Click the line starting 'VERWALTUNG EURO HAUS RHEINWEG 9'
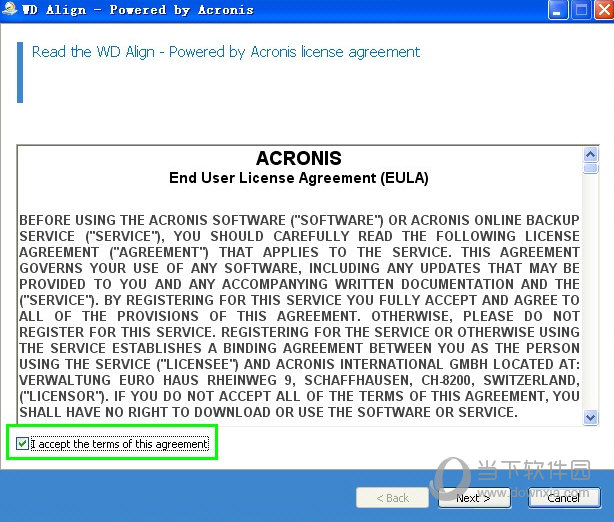Screen dimensions: 614x522 tap(299, 380)
